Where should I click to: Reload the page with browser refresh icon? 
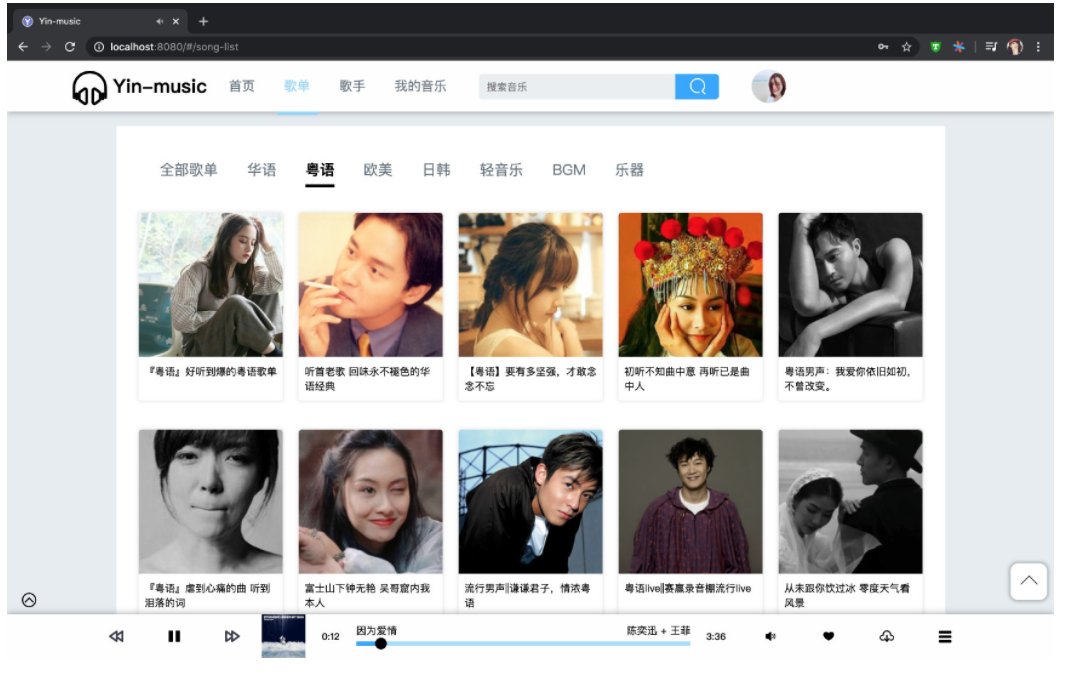pos(70,46)
